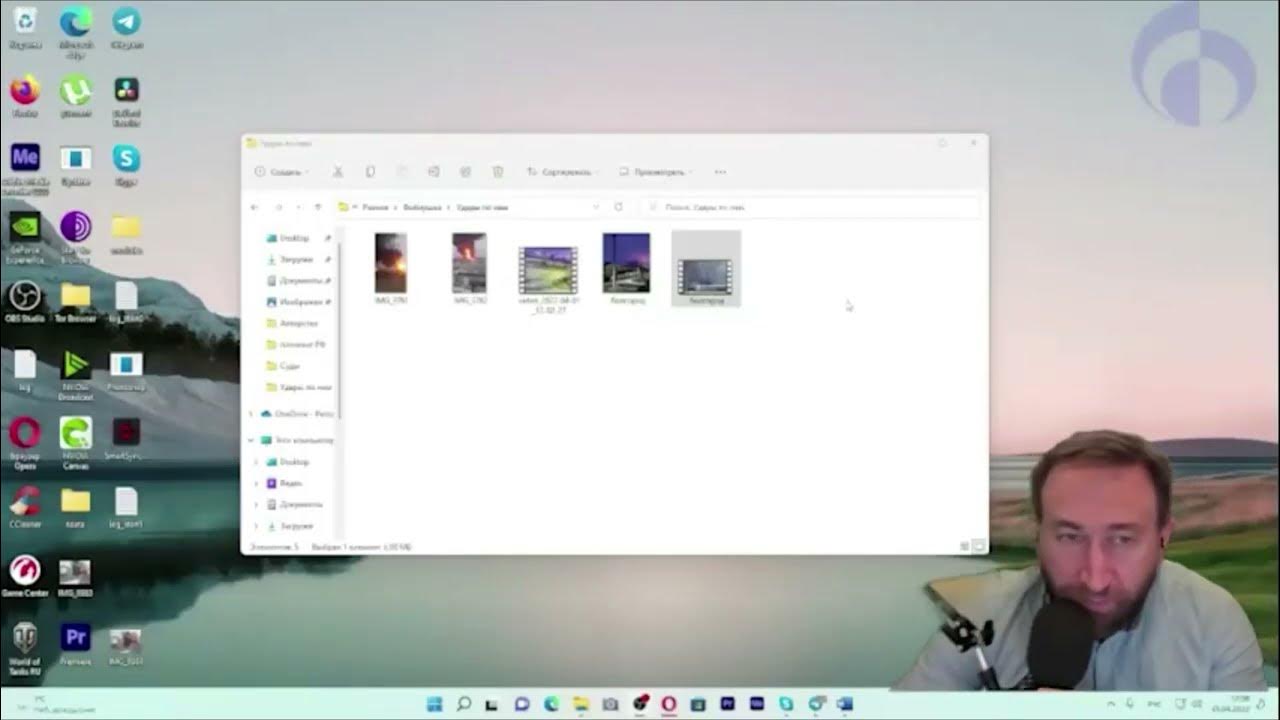Open the Skype desktop shortcut
Image resolution: width=1280 pixels, height=720 pixels.
pyautogui.click(x=126, y=164)
